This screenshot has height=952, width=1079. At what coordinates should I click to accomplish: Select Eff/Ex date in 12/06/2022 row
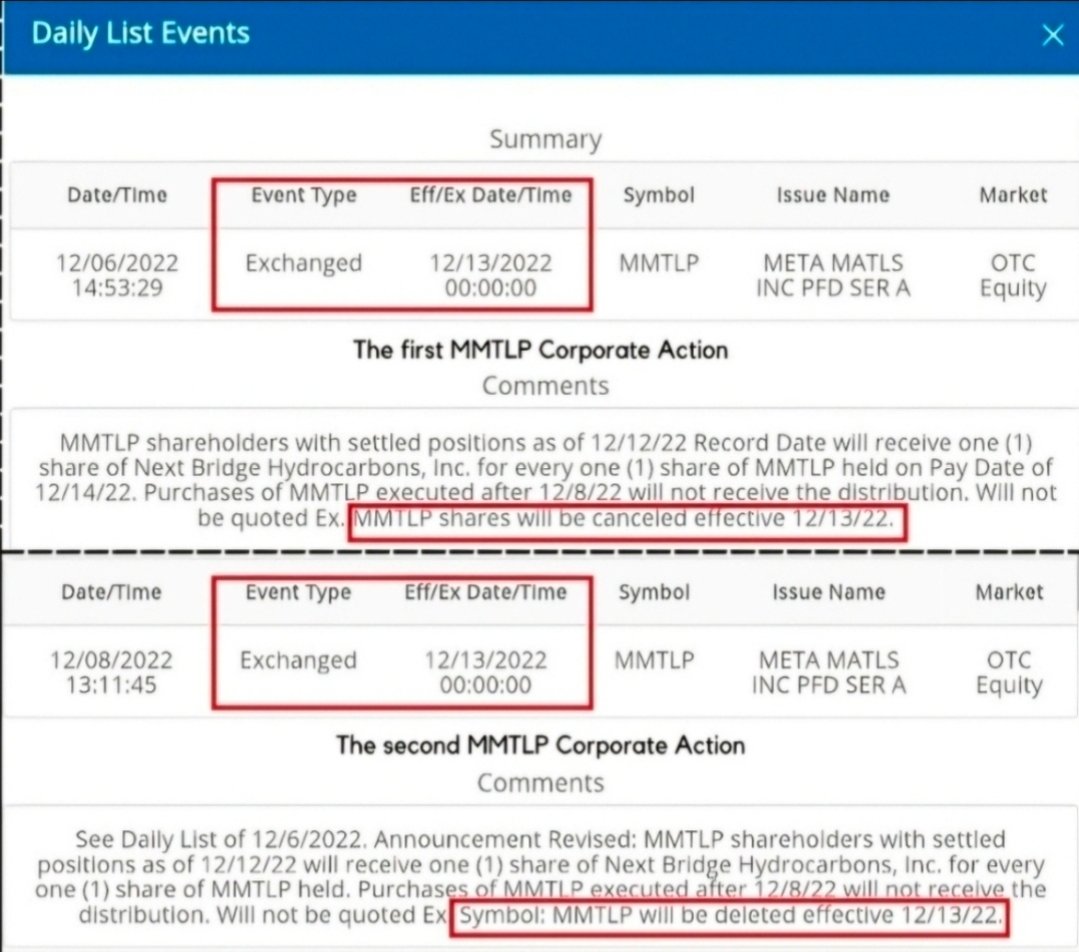tap(491, 275)
